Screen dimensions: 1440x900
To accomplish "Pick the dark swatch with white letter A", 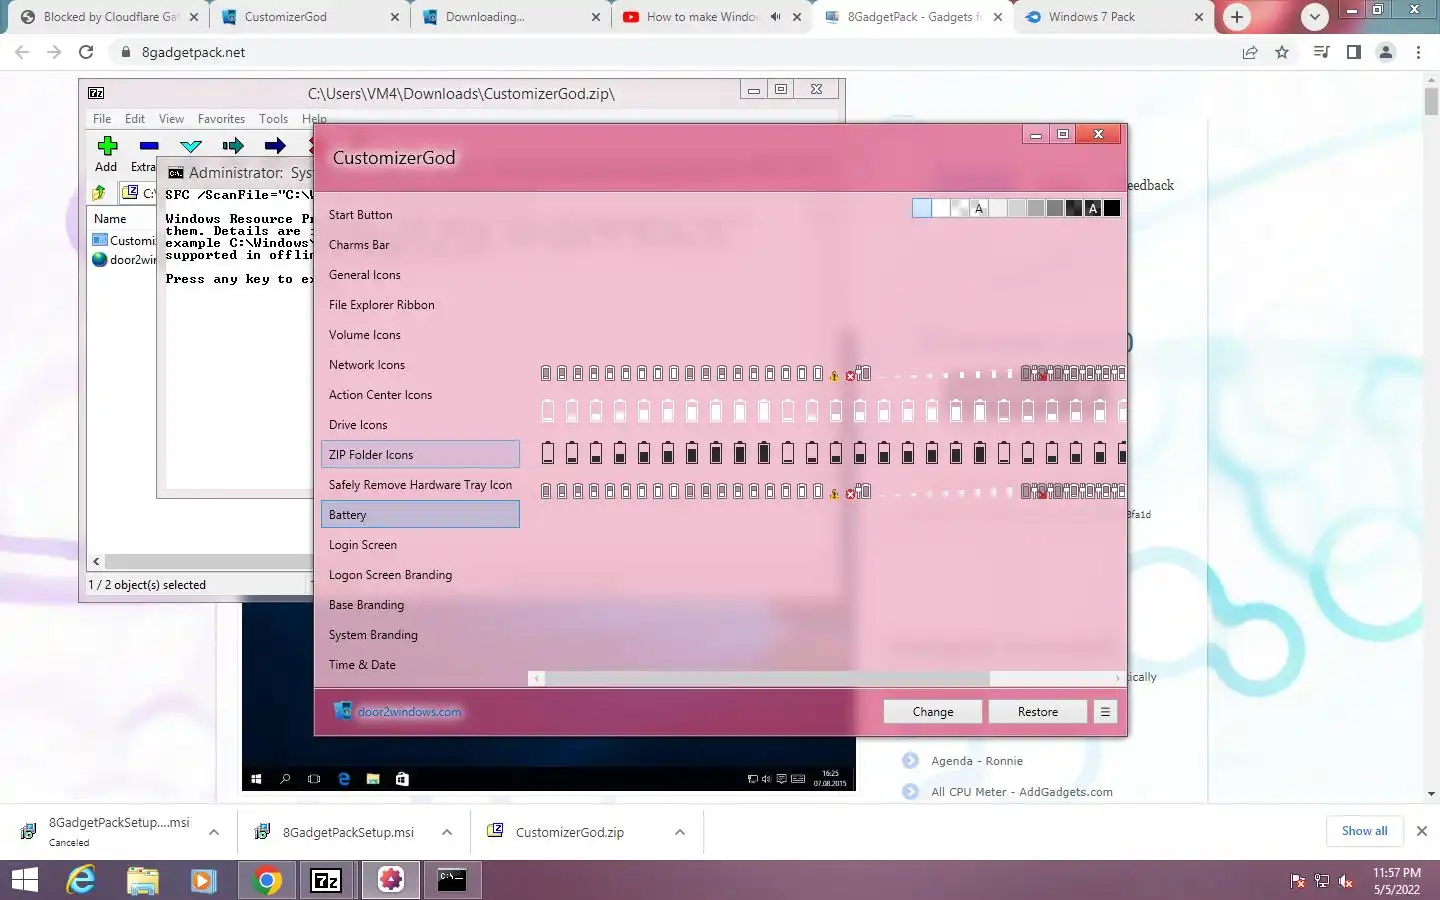I will (x=1093, y=208).
